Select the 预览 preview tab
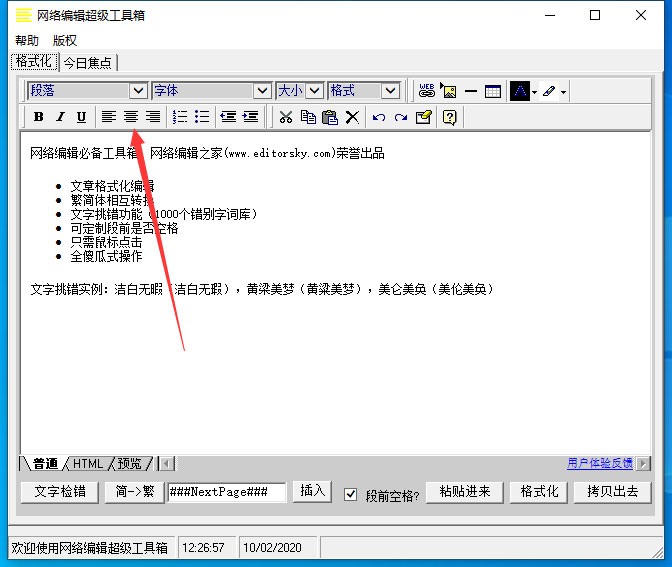 (x=129, y=463)
